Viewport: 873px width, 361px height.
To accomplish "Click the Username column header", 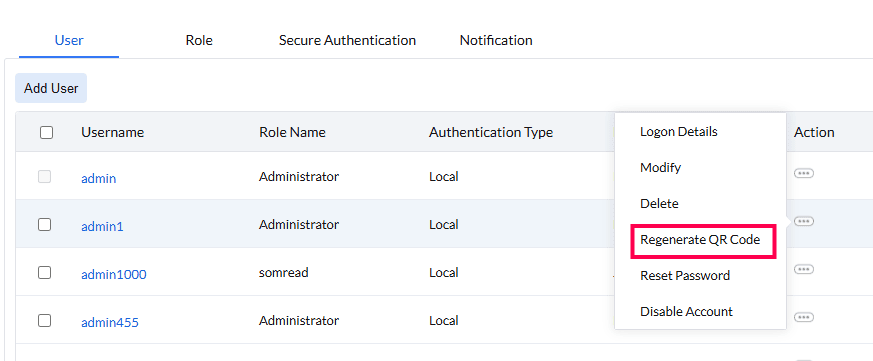I will 112,132.
